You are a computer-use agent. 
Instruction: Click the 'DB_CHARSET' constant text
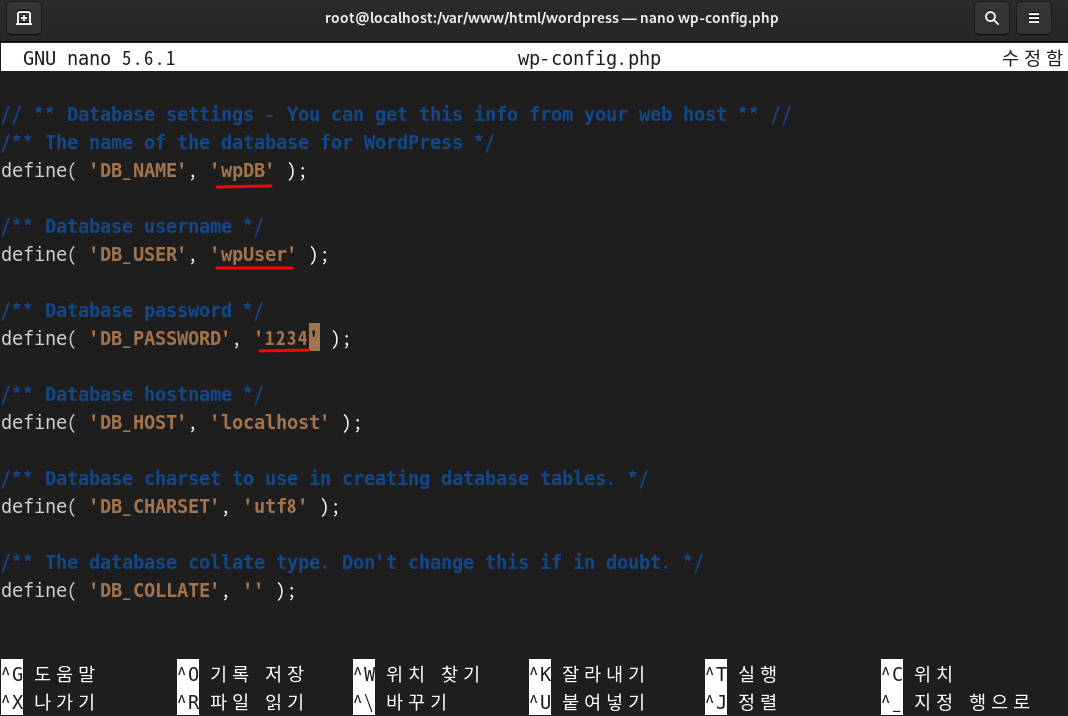click(x=154, y=506)
